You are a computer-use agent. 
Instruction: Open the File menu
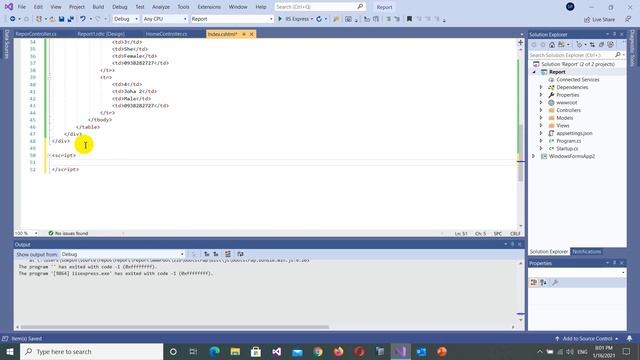coord(22,7)
